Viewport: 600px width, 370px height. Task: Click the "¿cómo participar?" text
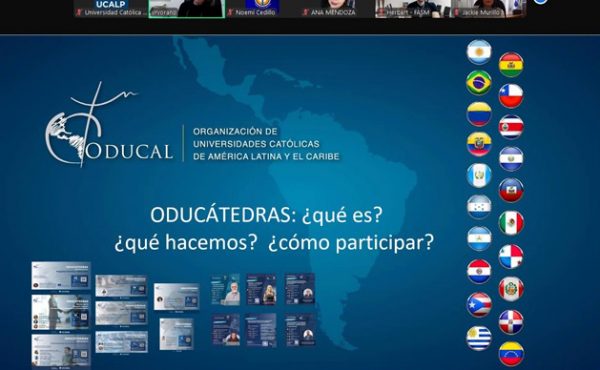click(351, 242)
